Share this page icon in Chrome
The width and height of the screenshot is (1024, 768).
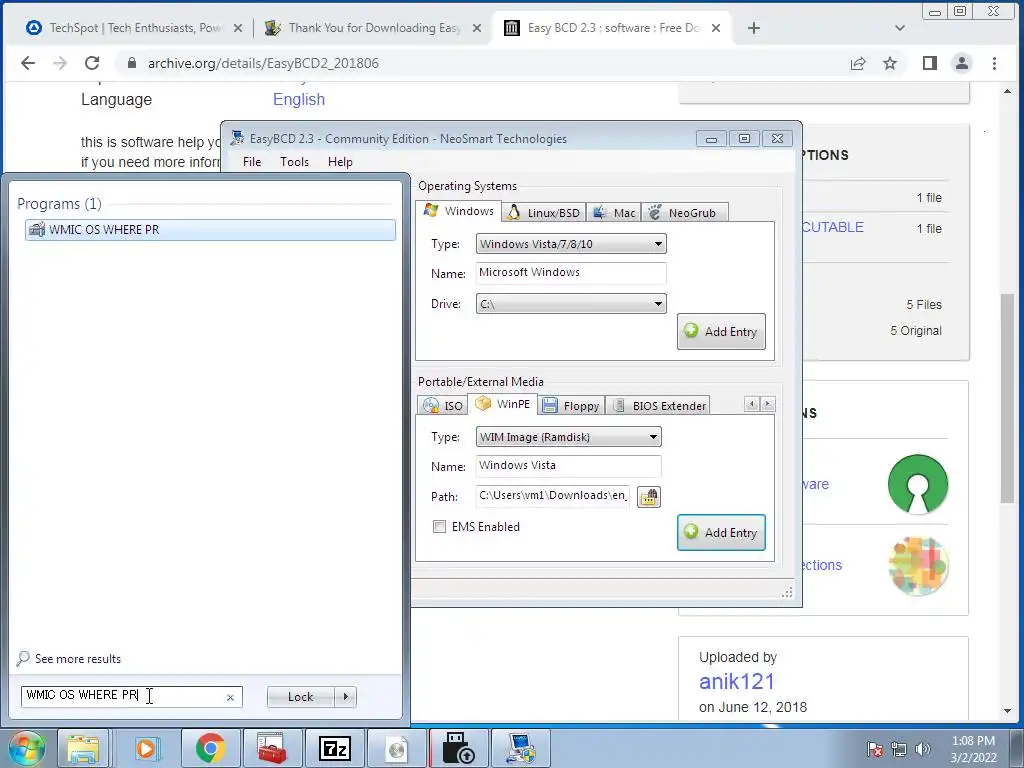click(x=857, y=63)
